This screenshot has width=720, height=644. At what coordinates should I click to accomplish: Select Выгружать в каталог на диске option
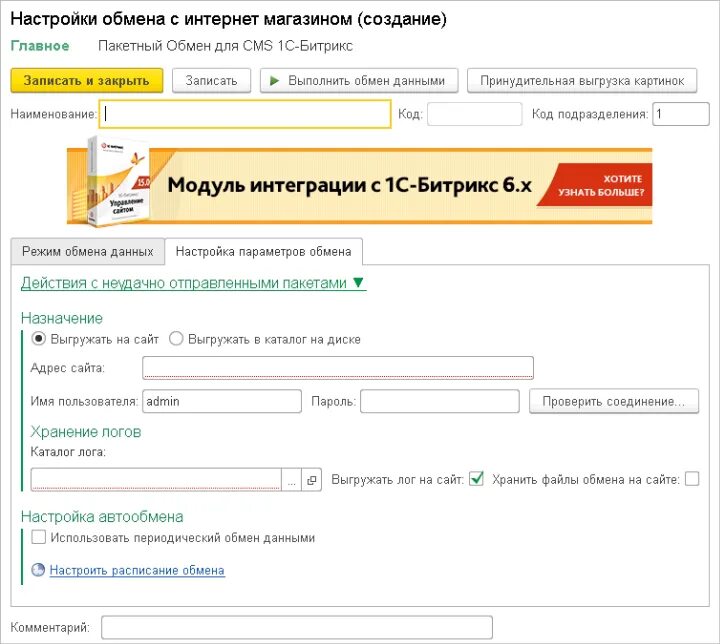(x=176, y=339)
